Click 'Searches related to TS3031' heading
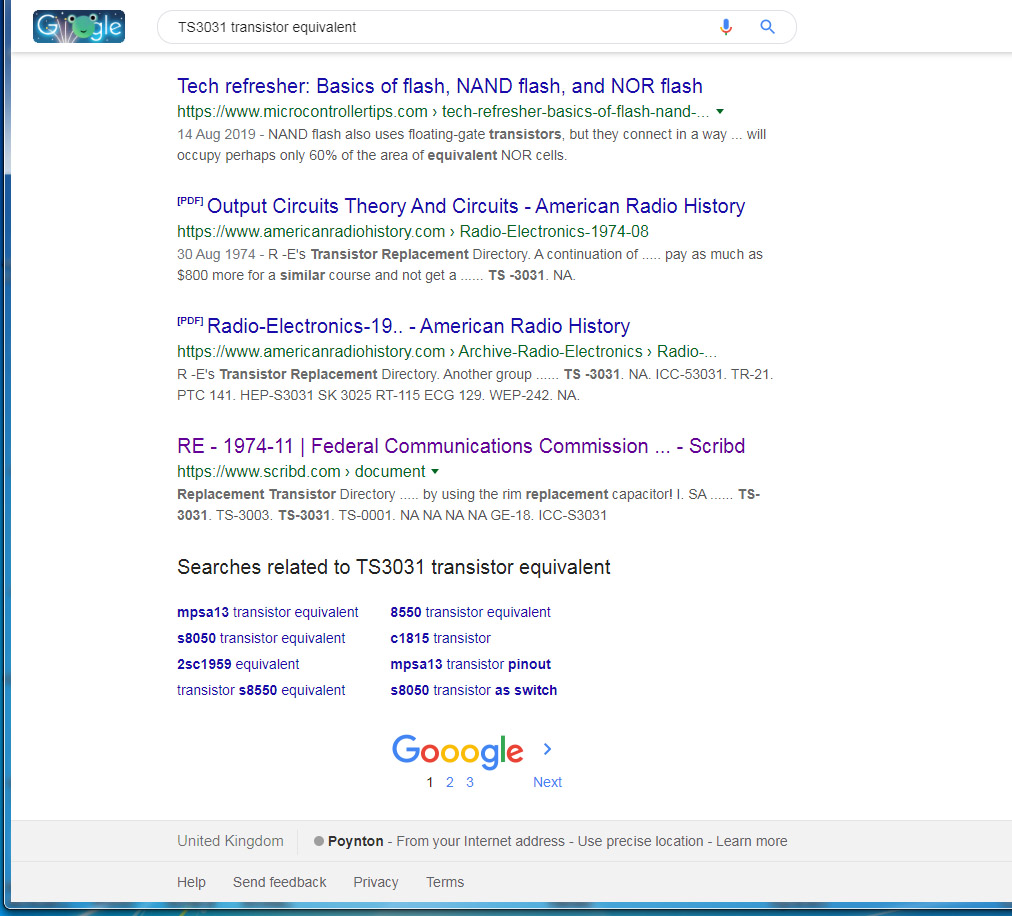Image resolution: width=1012 pixels, height=916 pixels. tap(394, 567)
